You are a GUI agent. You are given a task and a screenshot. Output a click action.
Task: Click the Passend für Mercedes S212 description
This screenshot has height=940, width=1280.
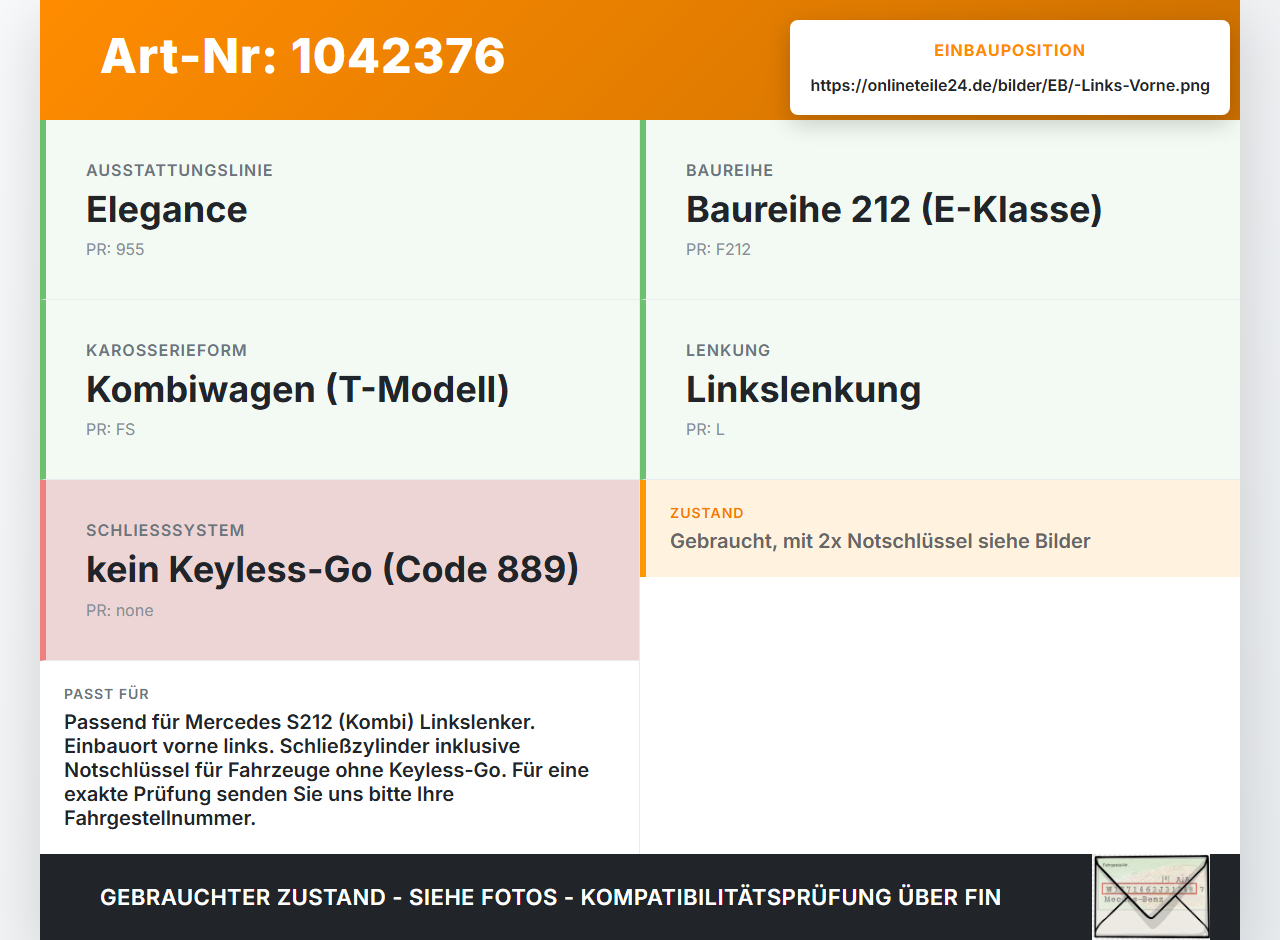[x=328, y=770]
